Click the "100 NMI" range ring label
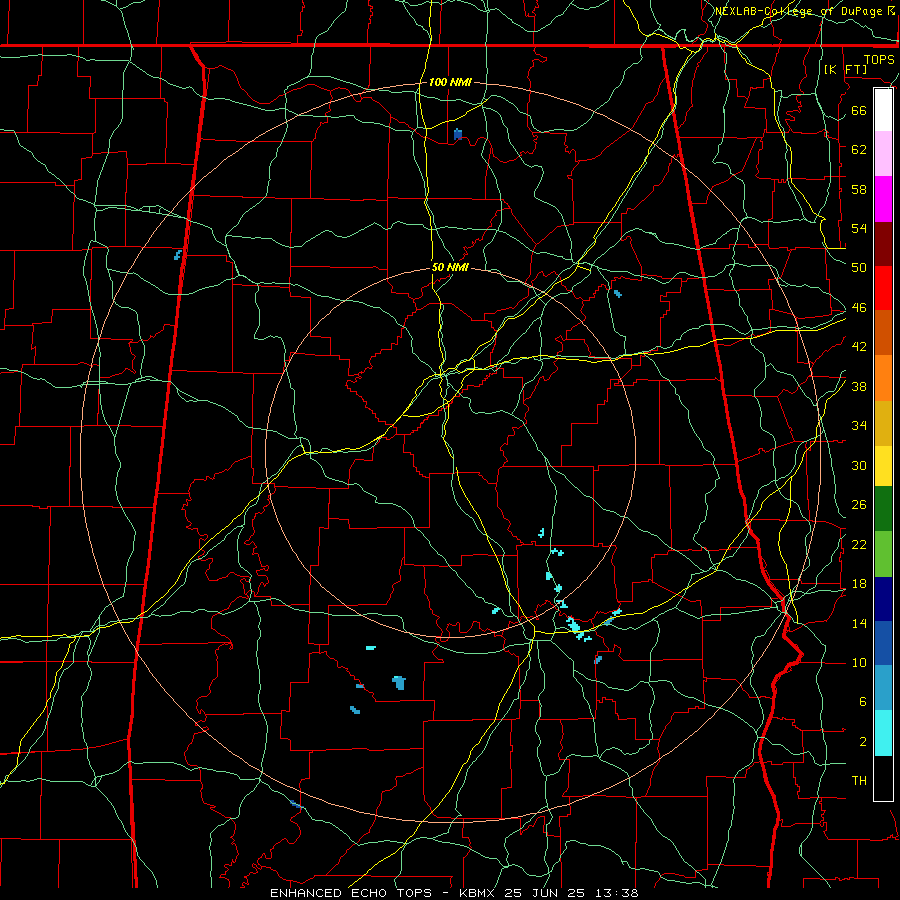Image resolution: width=900 pixels, height=900 pixels. click(450, 82)
